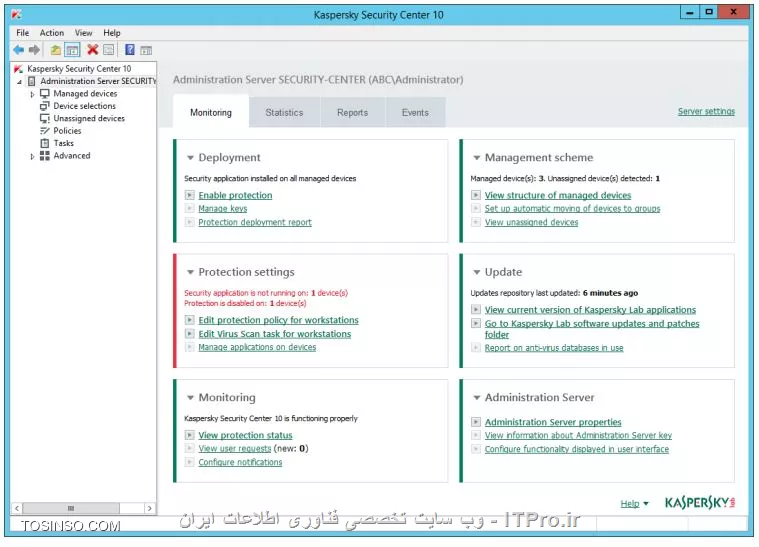Open Report on anti-virus databases in use
759x547 pixels.
coord(554,348)
